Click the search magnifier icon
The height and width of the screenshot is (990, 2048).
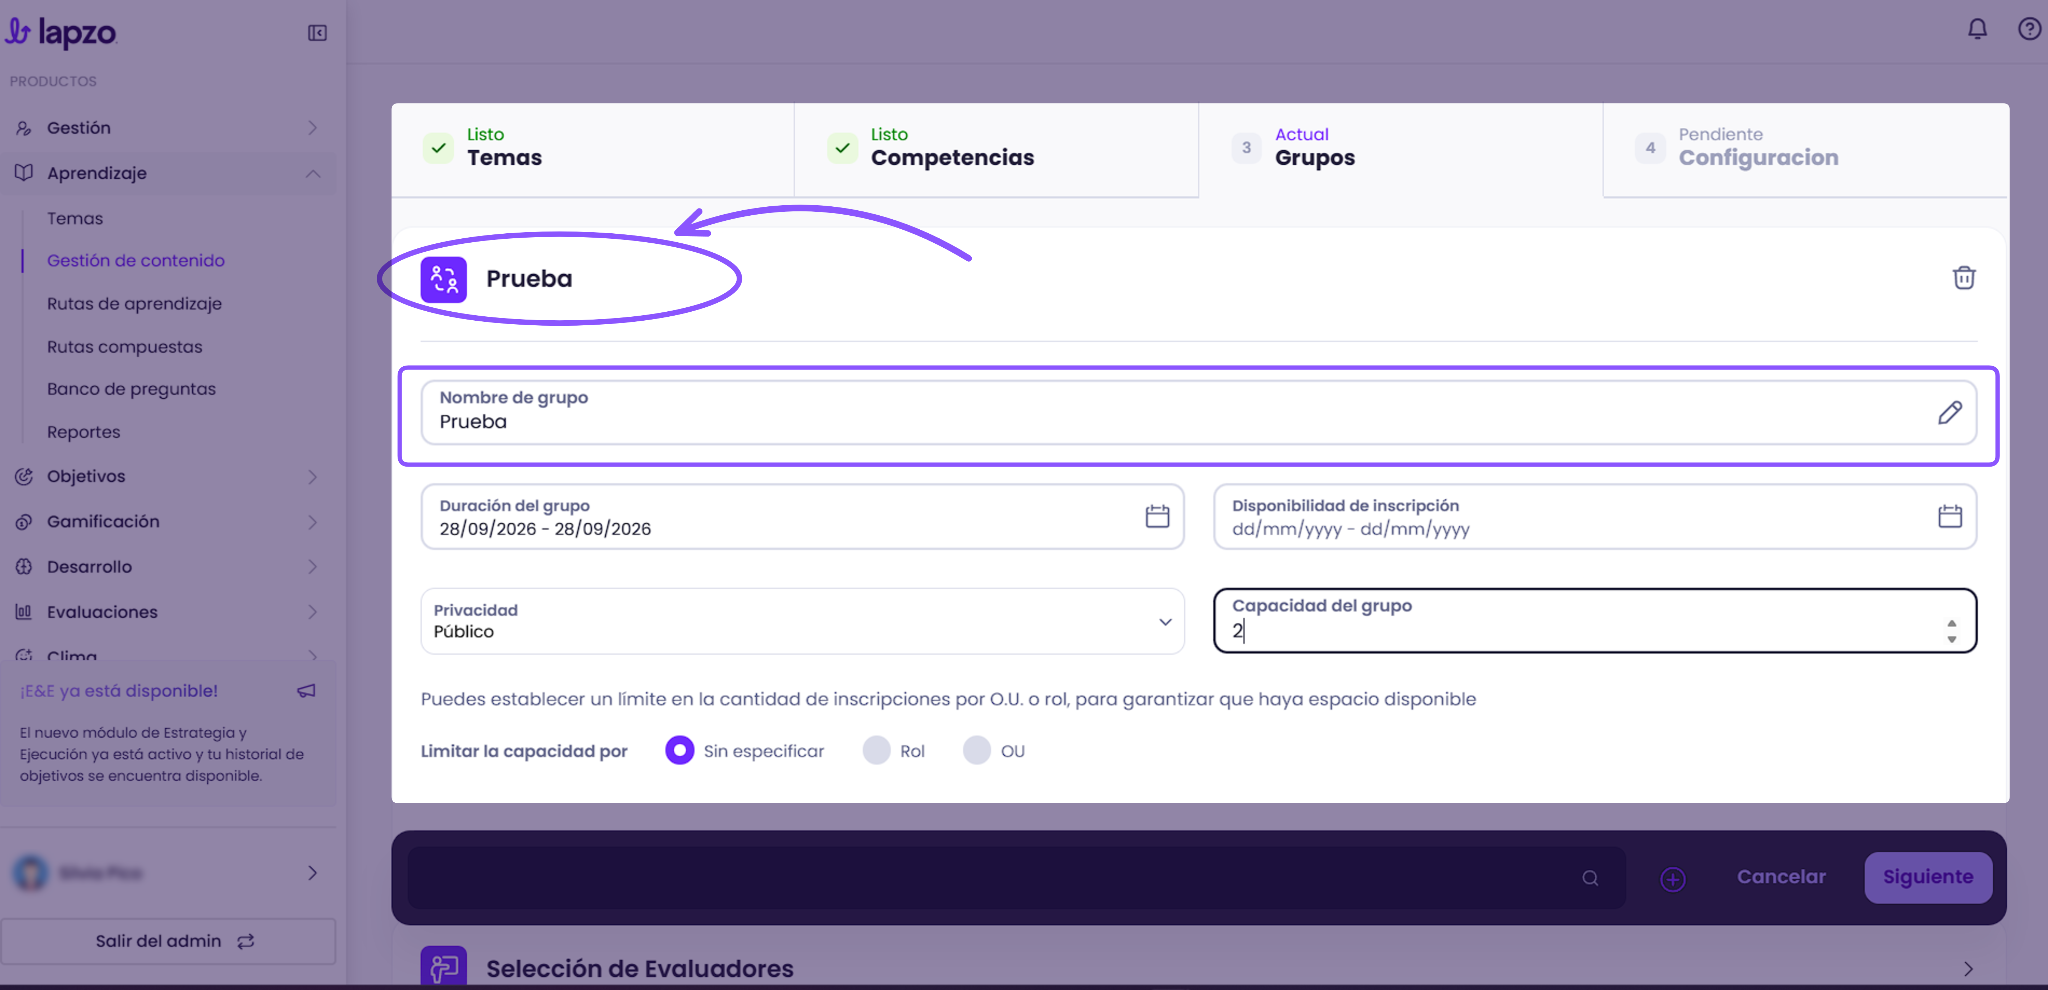pos(1590,878)
